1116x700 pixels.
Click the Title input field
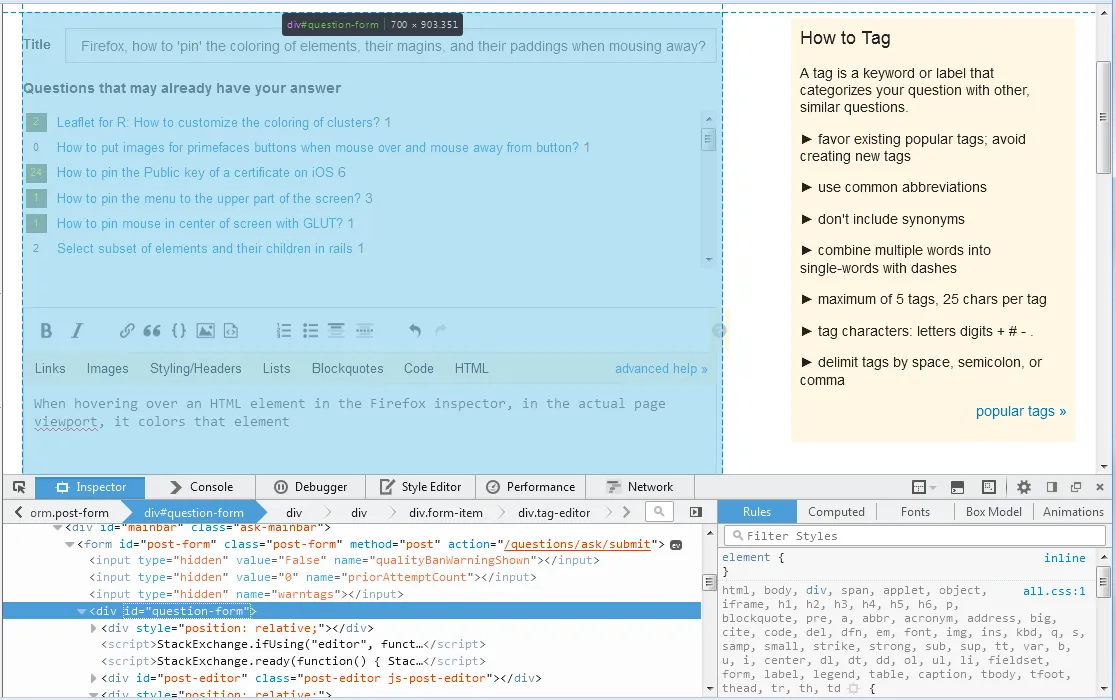tap(391, 46)
